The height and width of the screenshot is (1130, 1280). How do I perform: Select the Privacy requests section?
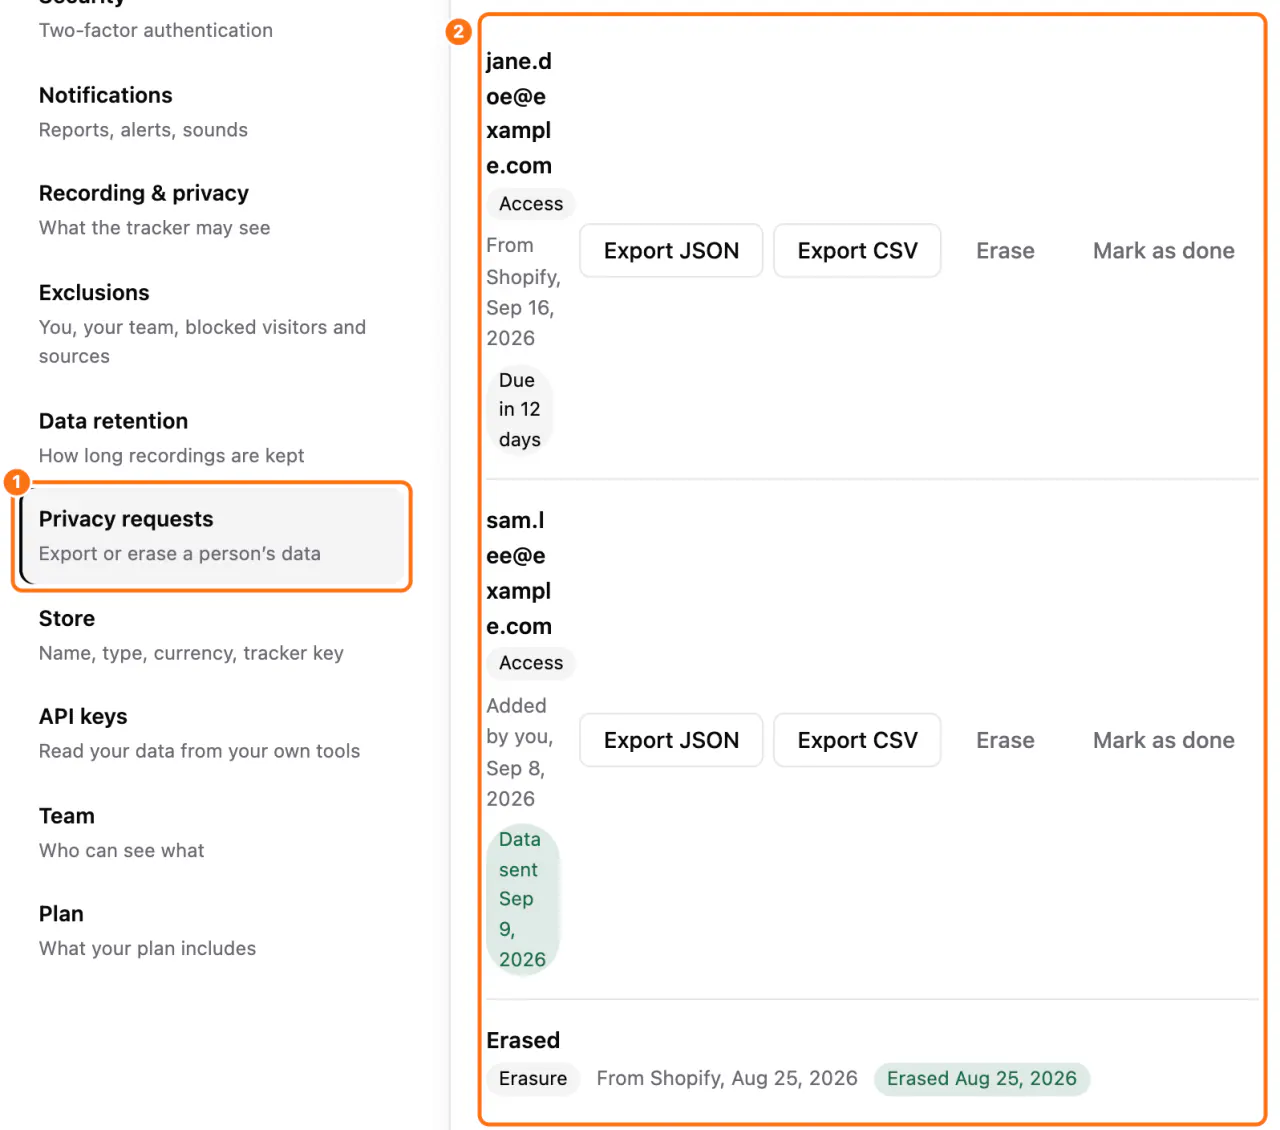coord(211,536)
